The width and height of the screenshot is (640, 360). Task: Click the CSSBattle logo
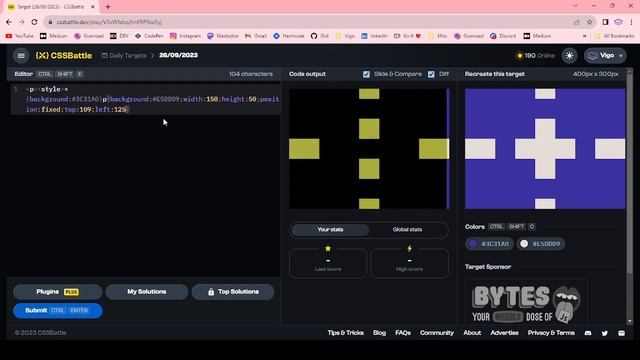(x=64, y=56)
